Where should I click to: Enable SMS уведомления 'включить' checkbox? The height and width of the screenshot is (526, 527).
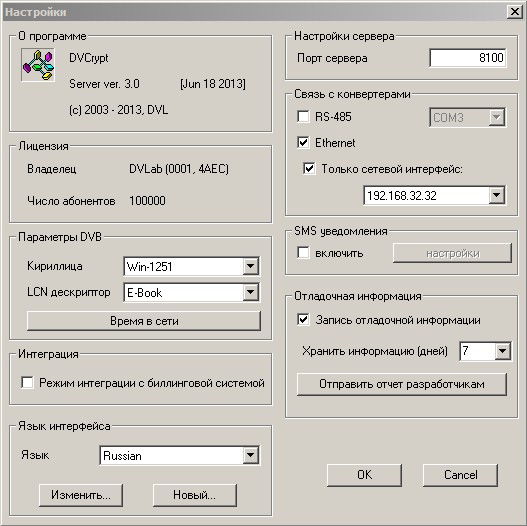coord(303,252)
